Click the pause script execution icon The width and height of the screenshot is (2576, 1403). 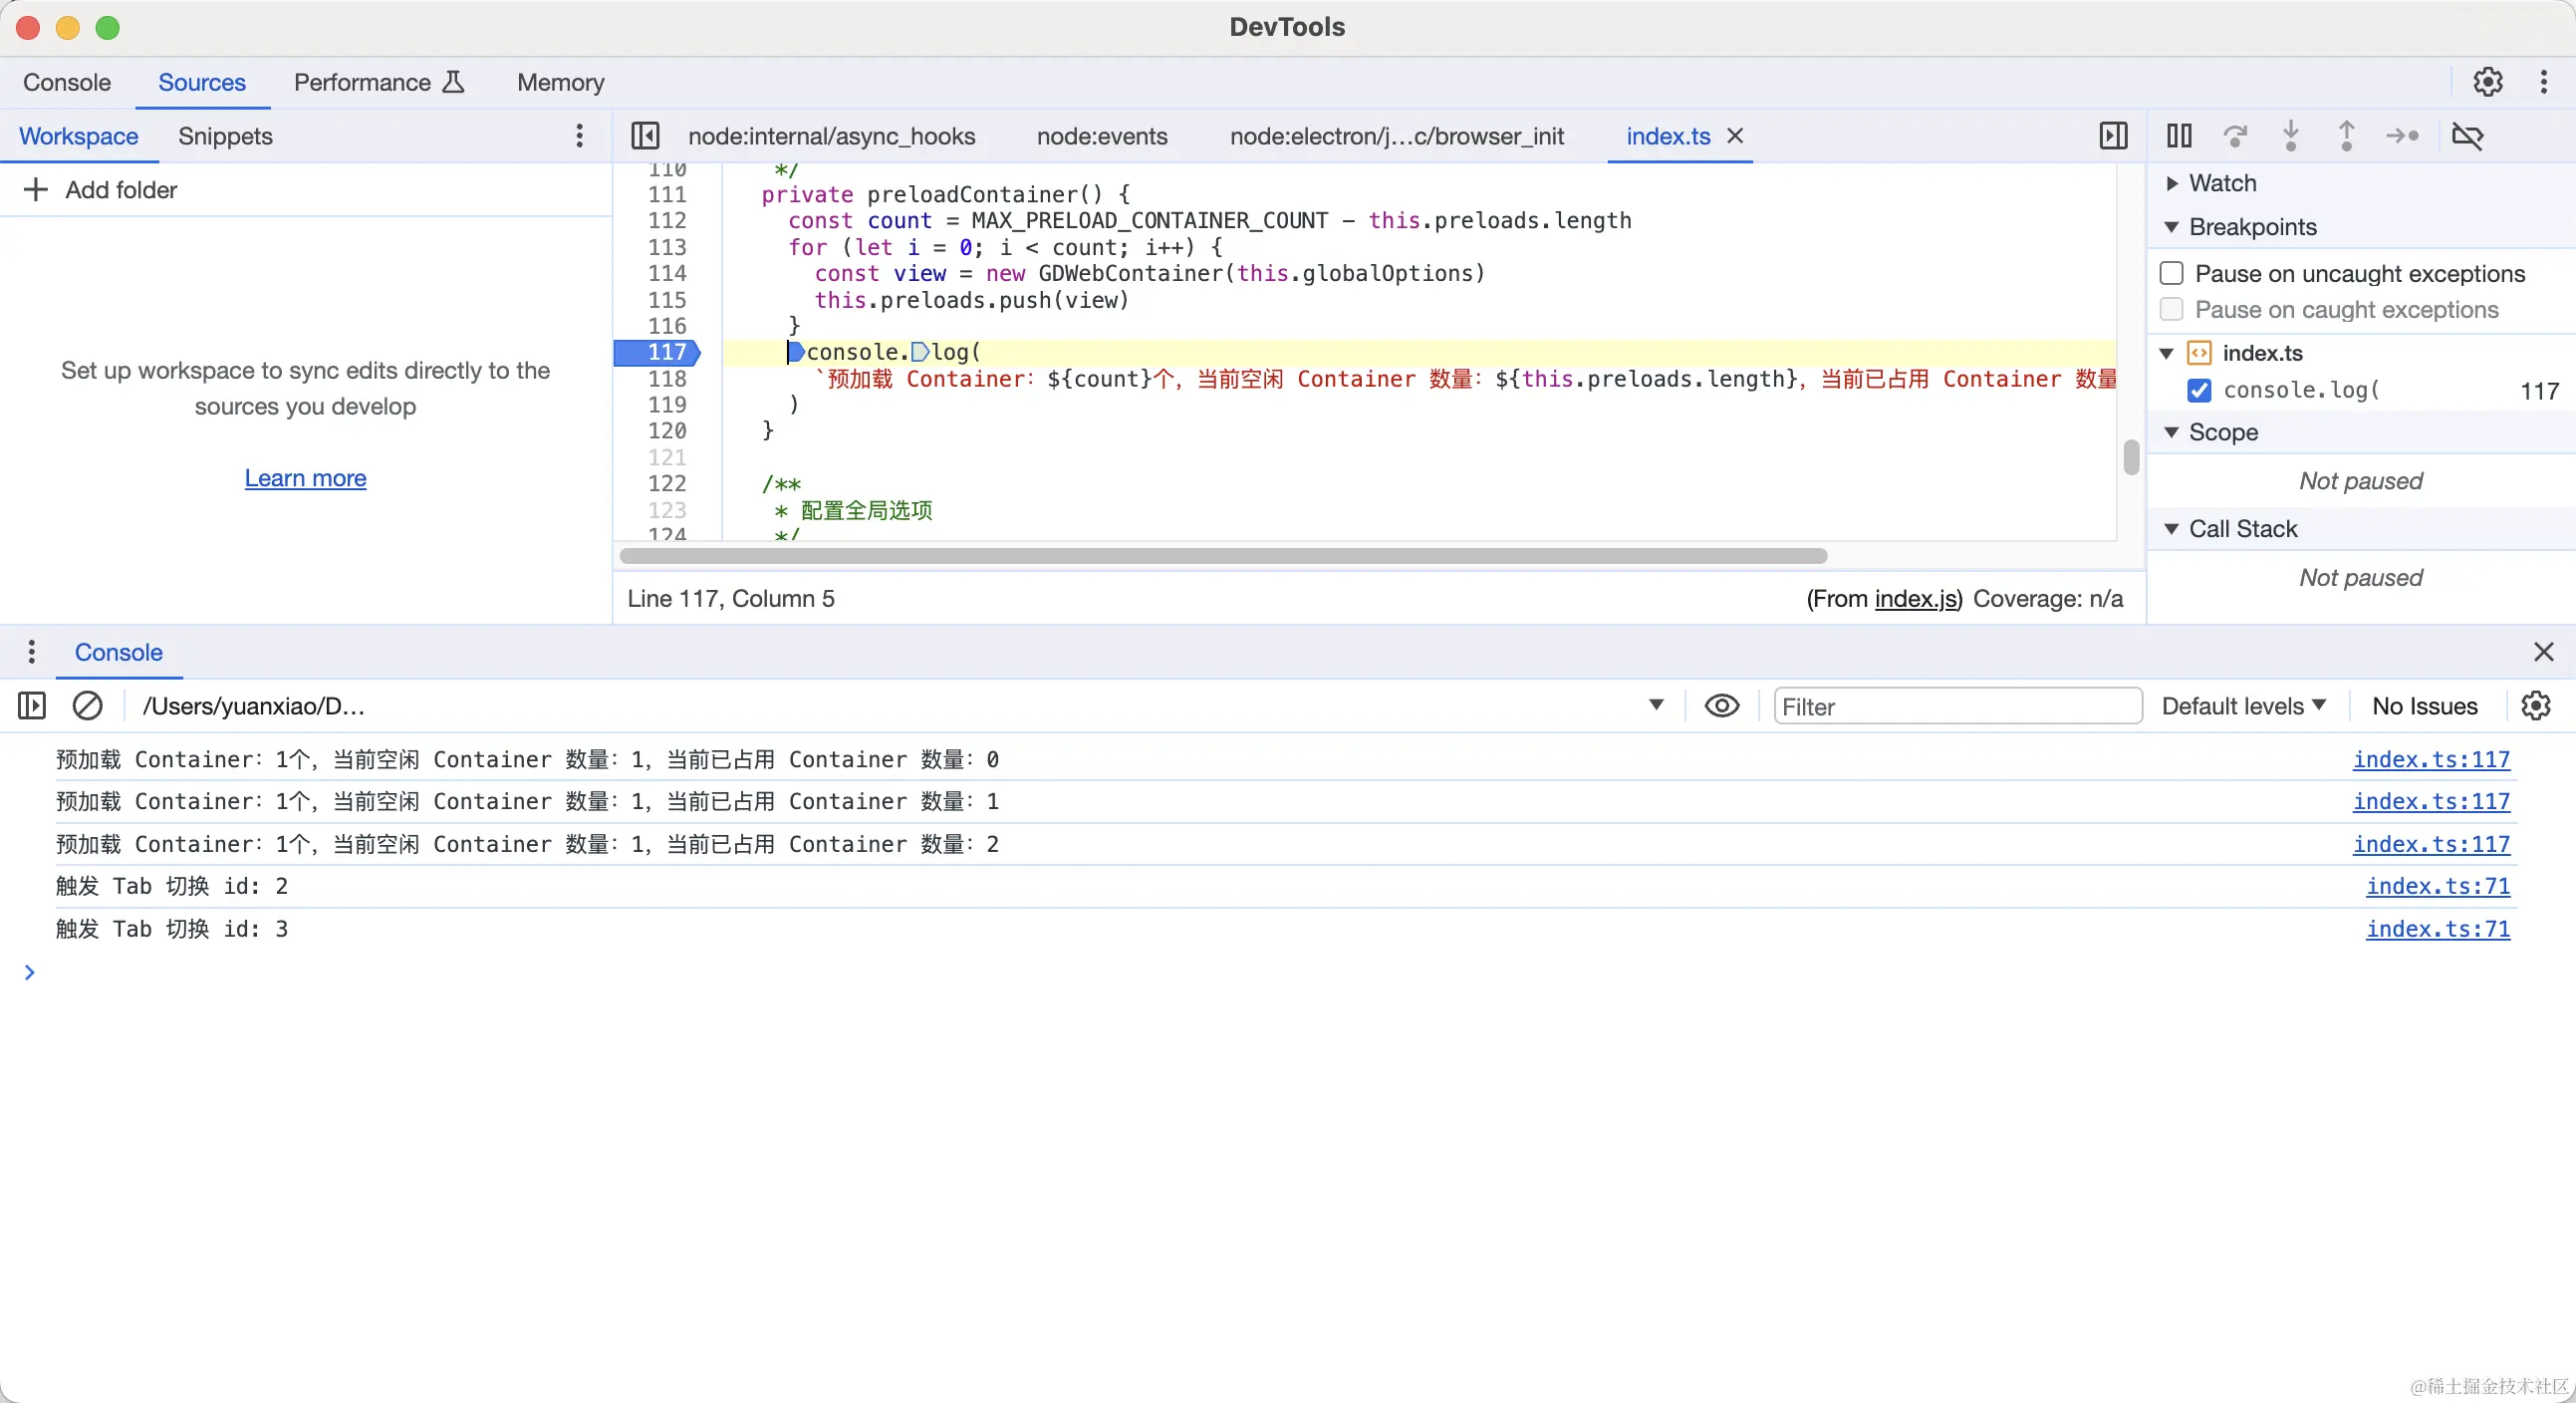(2179, 136)
